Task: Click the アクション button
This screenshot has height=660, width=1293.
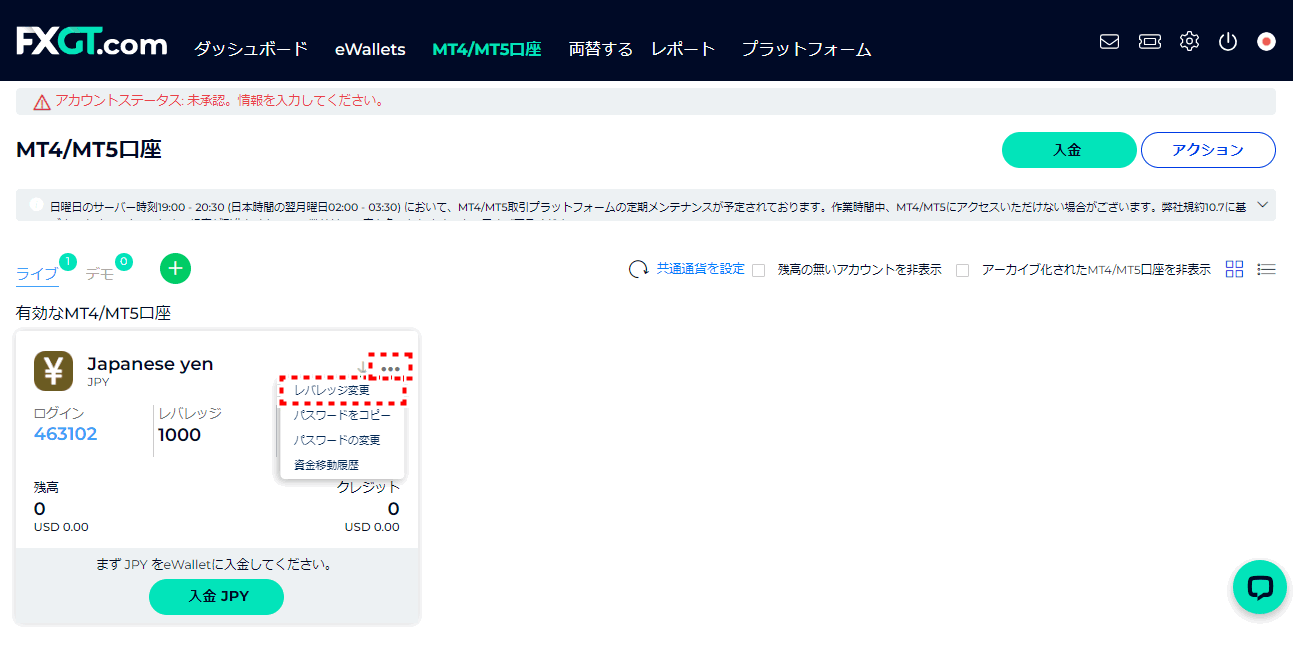Action: click(x=1208, y=150)
